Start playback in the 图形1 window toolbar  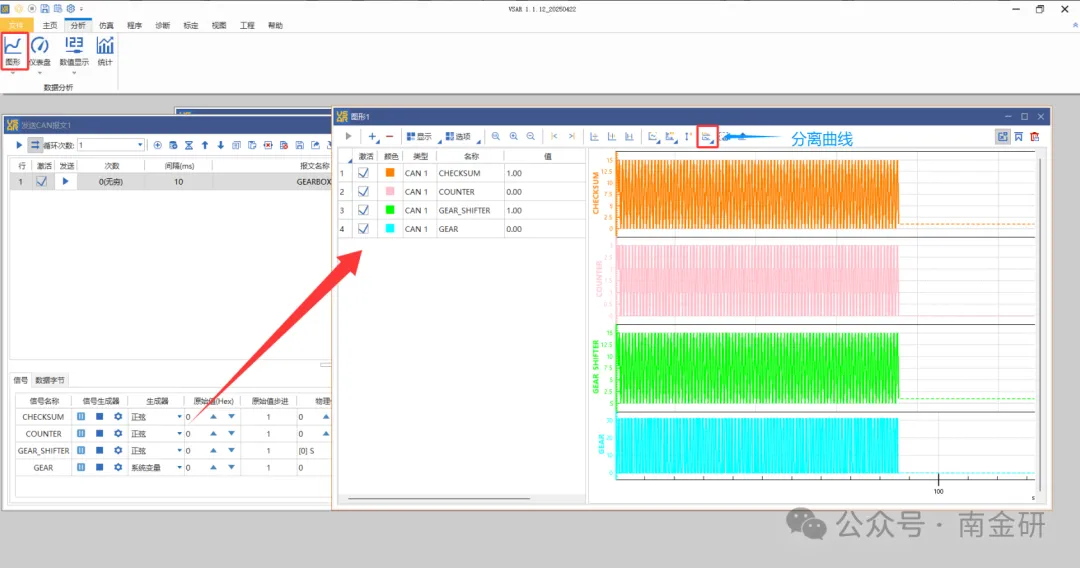[x=349, y=136]
